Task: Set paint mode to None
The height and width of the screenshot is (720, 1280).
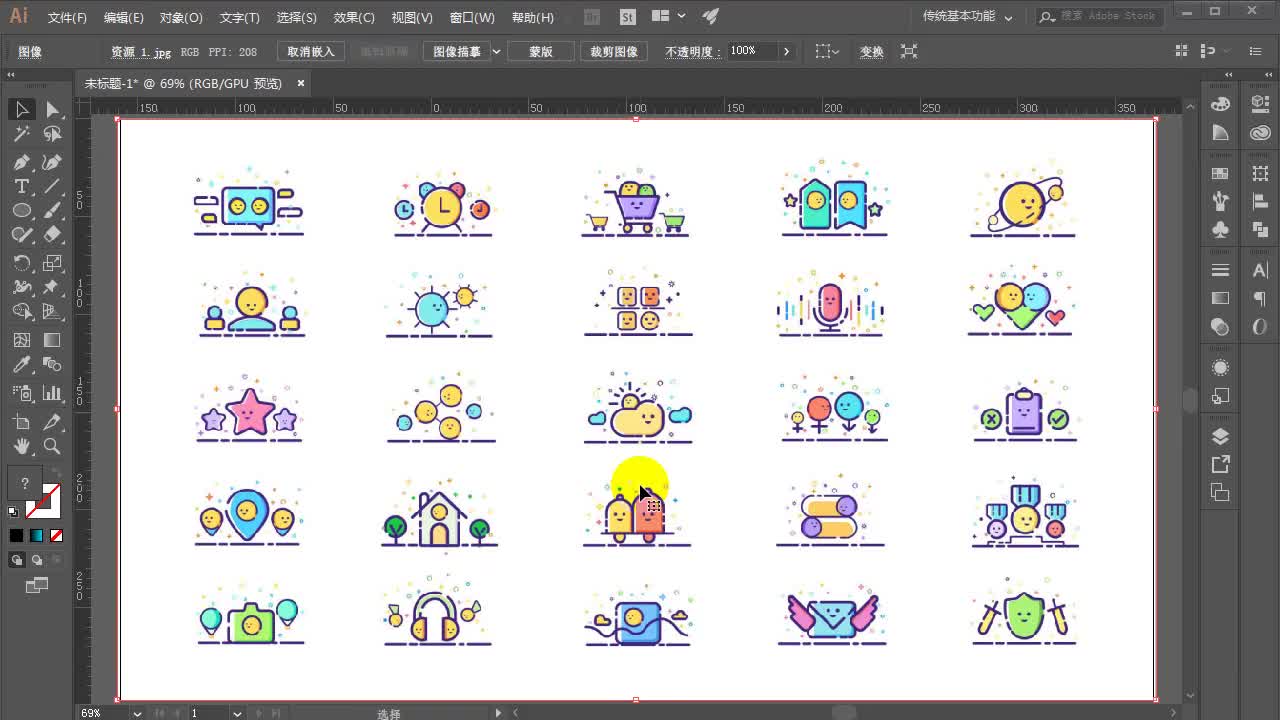Action: pos(56,536)
